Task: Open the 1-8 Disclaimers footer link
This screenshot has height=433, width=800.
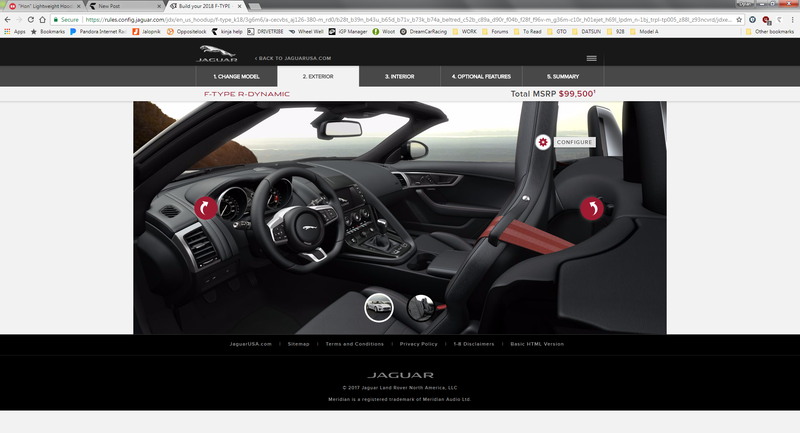Action: click(473, 344)
